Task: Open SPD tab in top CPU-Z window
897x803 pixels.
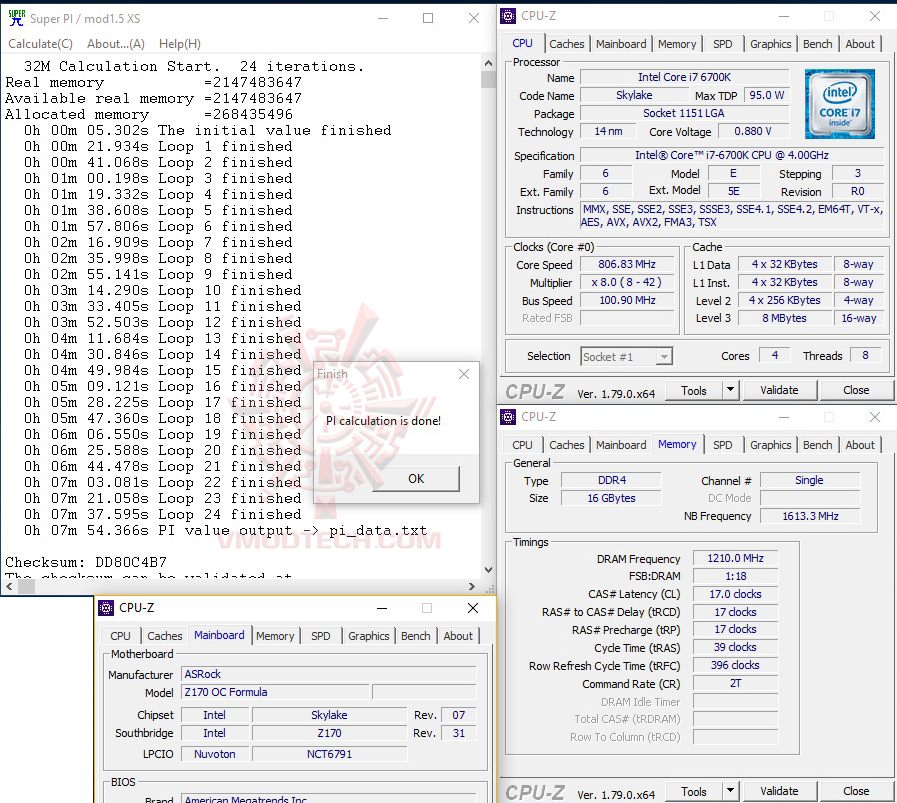Action: 723,44
